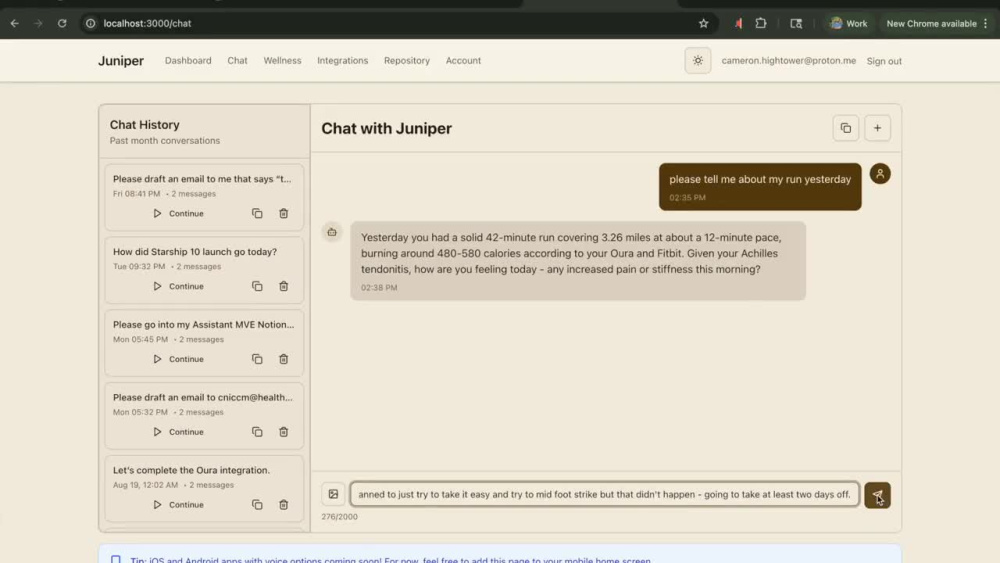Open the Integrations page
This screenshot has width=1000, height=563.
[342, 61]
